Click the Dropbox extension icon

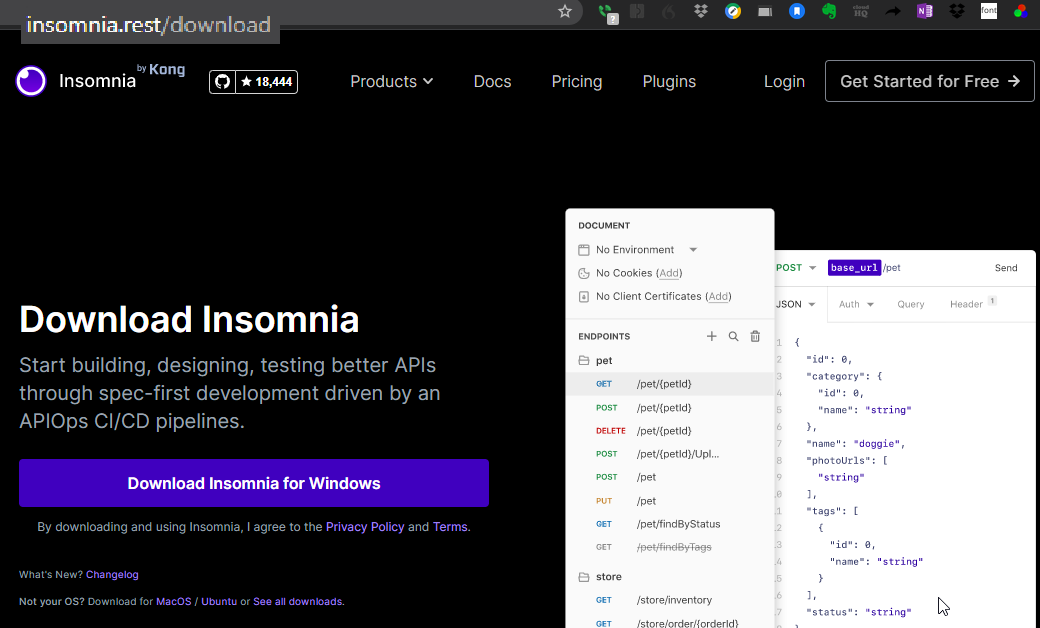tap(701, 12)
